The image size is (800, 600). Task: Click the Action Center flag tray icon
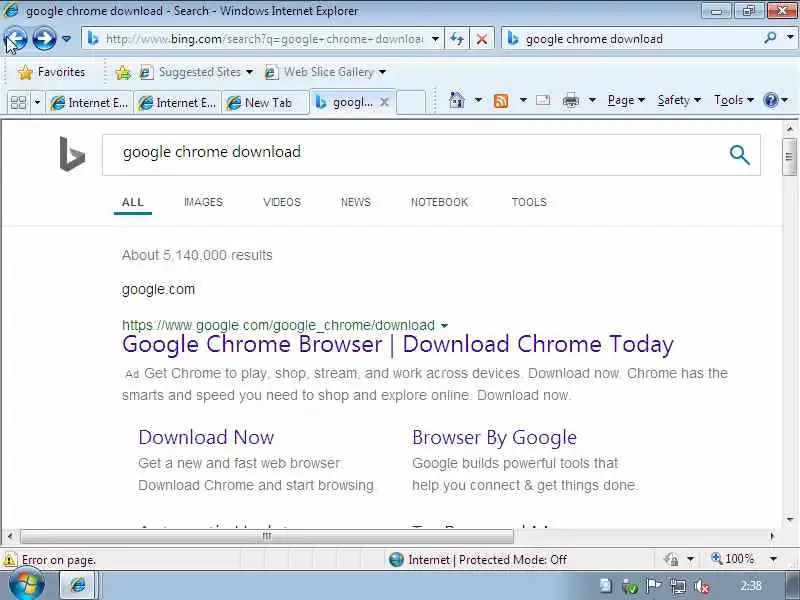654,586
